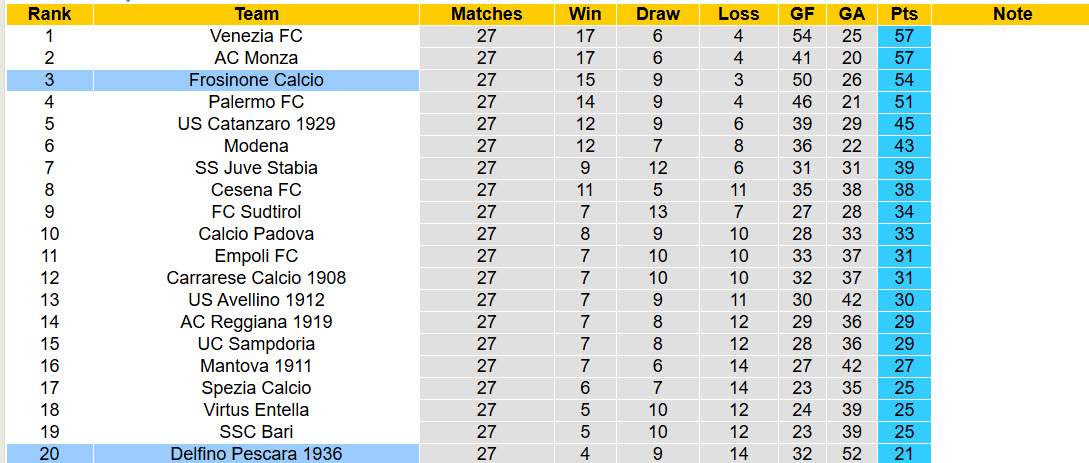1089x463 pixels.
Task: Click Modena's points cell showing 43
Action: pyautogui.click(x=904, y=146)
